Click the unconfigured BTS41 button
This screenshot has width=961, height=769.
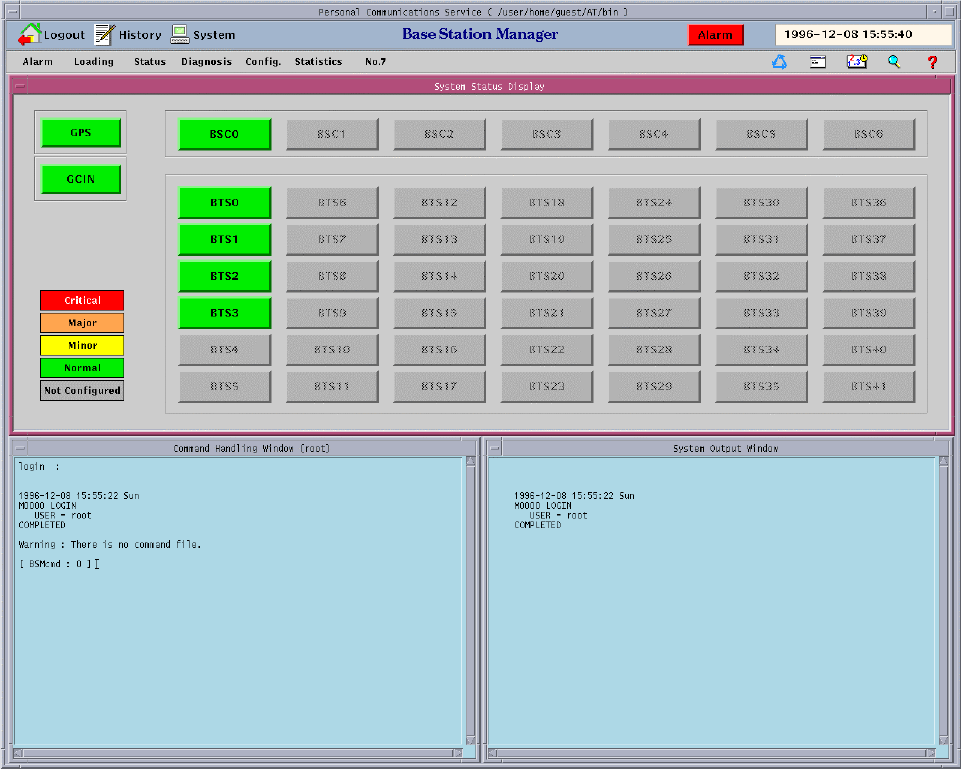click(868, 387)
